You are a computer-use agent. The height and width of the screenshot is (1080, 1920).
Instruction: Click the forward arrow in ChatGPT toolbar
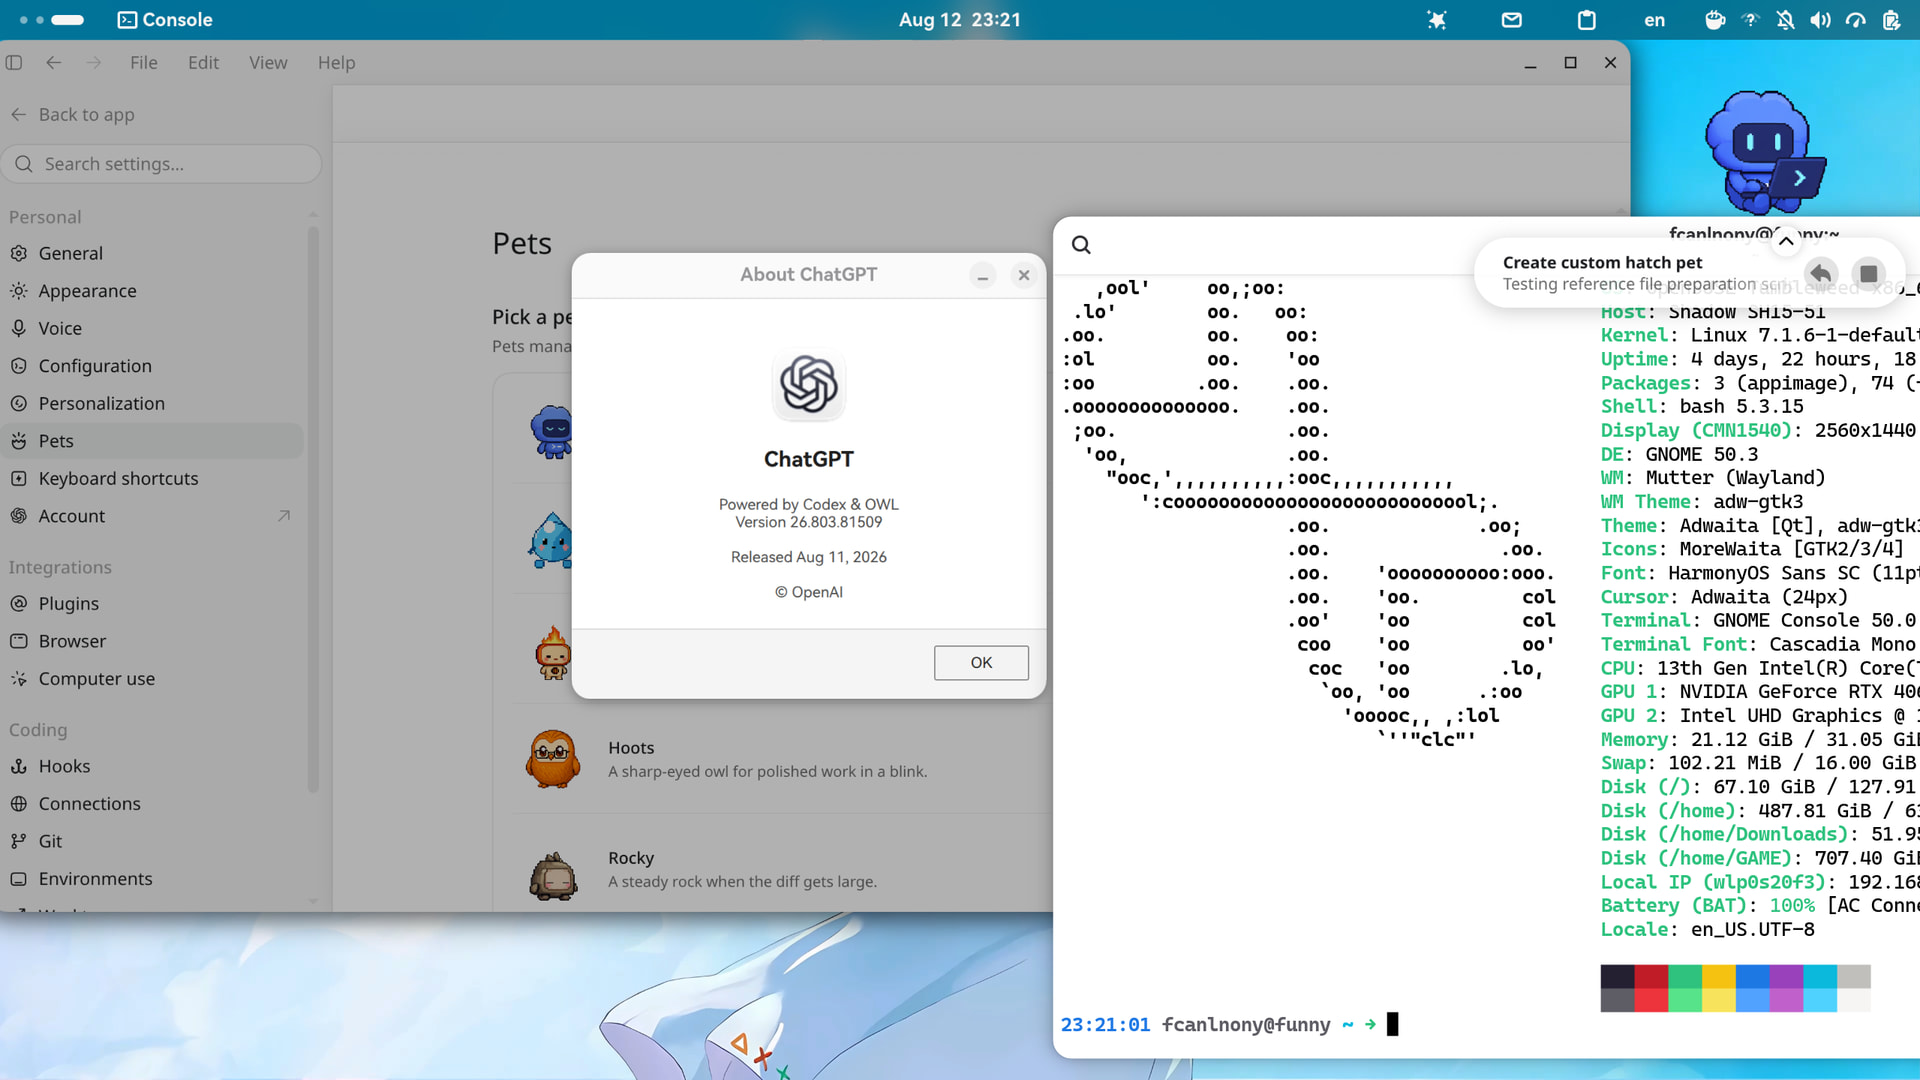[x=94, y=62]
